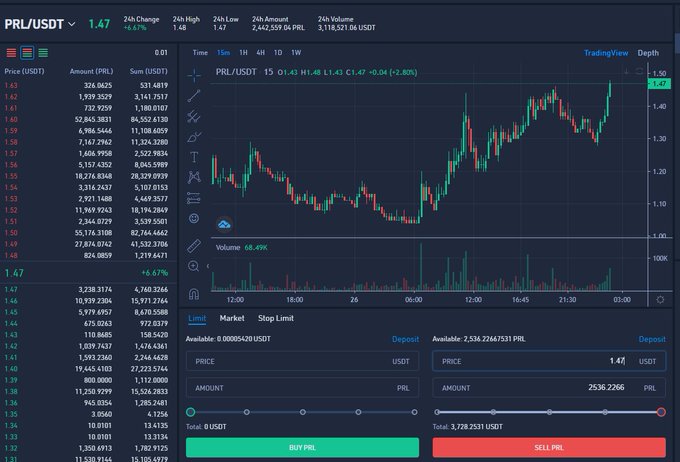Click the Amount (PRL) column header

coord(91,71)
